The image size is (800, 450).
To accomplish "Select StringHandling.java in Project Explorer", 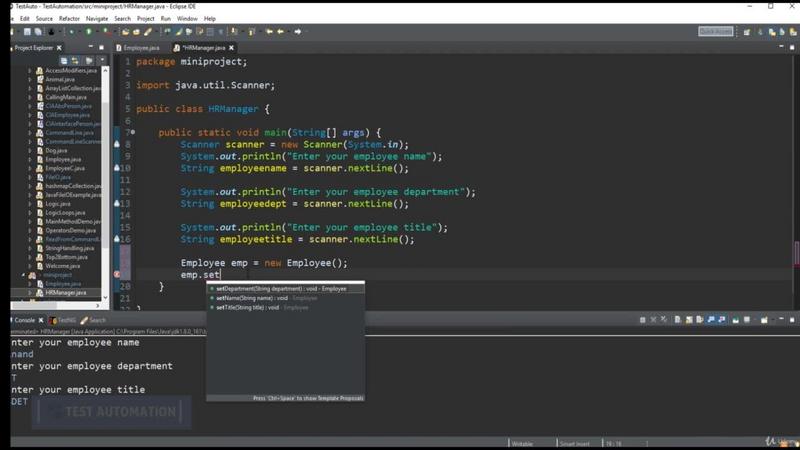I will coord(69,248).
